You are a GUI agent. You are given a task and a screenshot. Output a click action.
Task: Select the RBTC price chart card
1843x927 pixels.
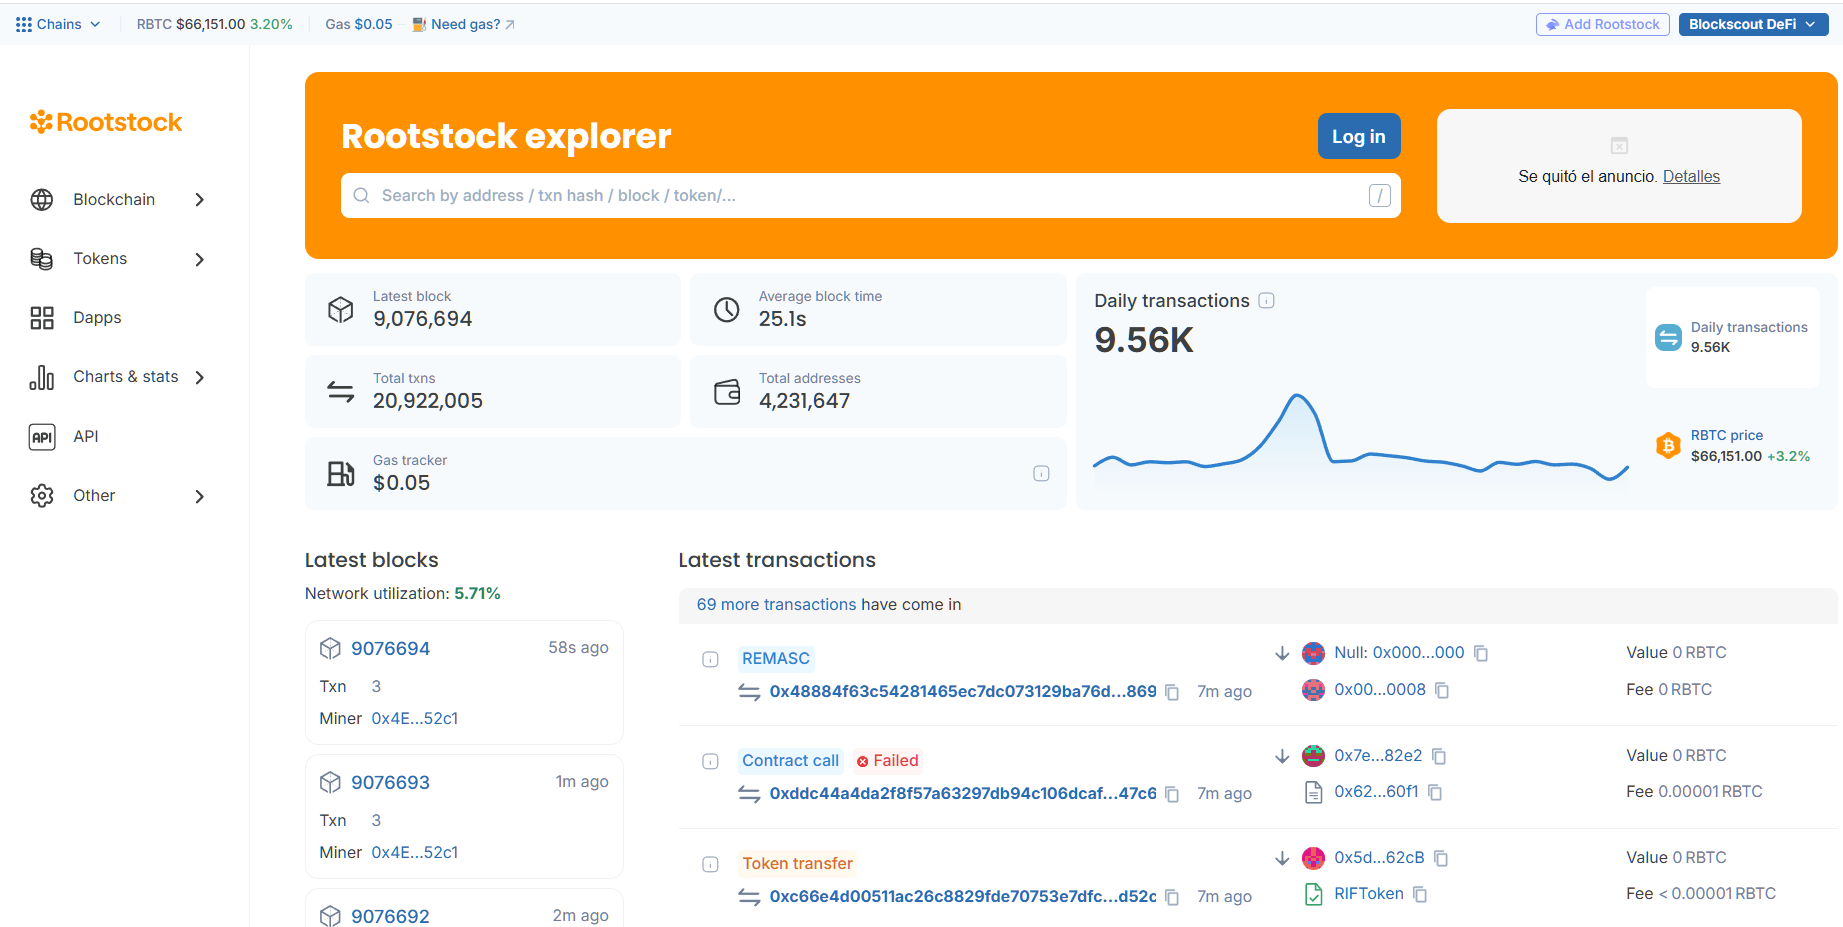1733,446
